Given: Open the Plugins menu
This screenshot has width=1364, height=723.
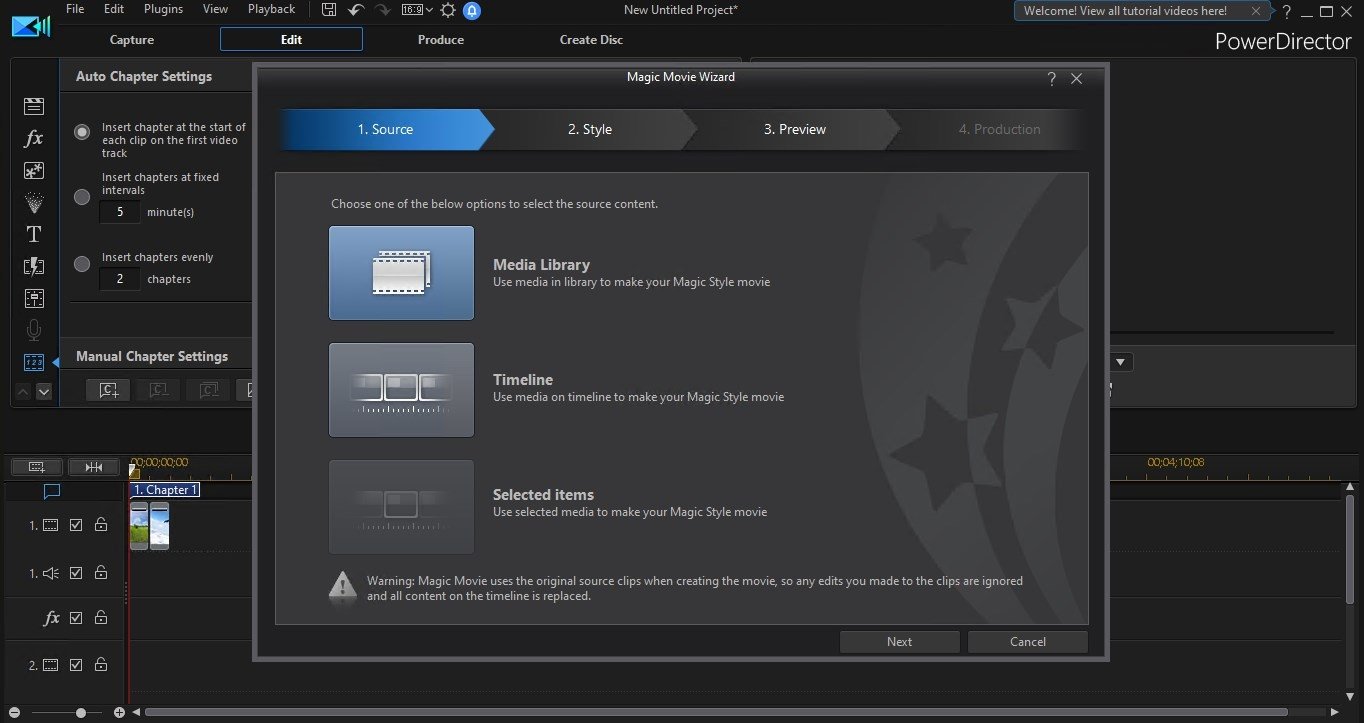Looking at the screenshot, I should 163,9.
